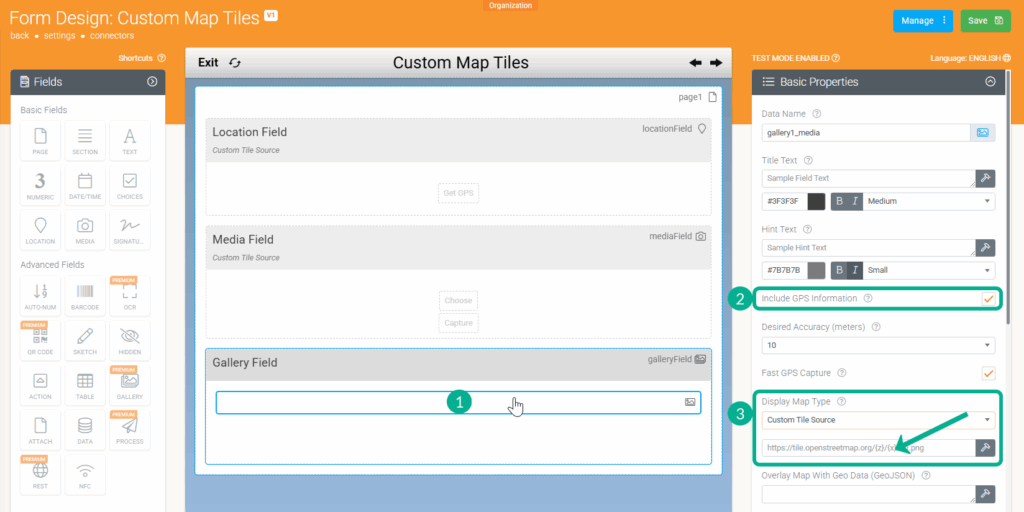Click the Capture button in Media Field
Viewport: 1024px width, 512px height.
[x=458, y=323]
